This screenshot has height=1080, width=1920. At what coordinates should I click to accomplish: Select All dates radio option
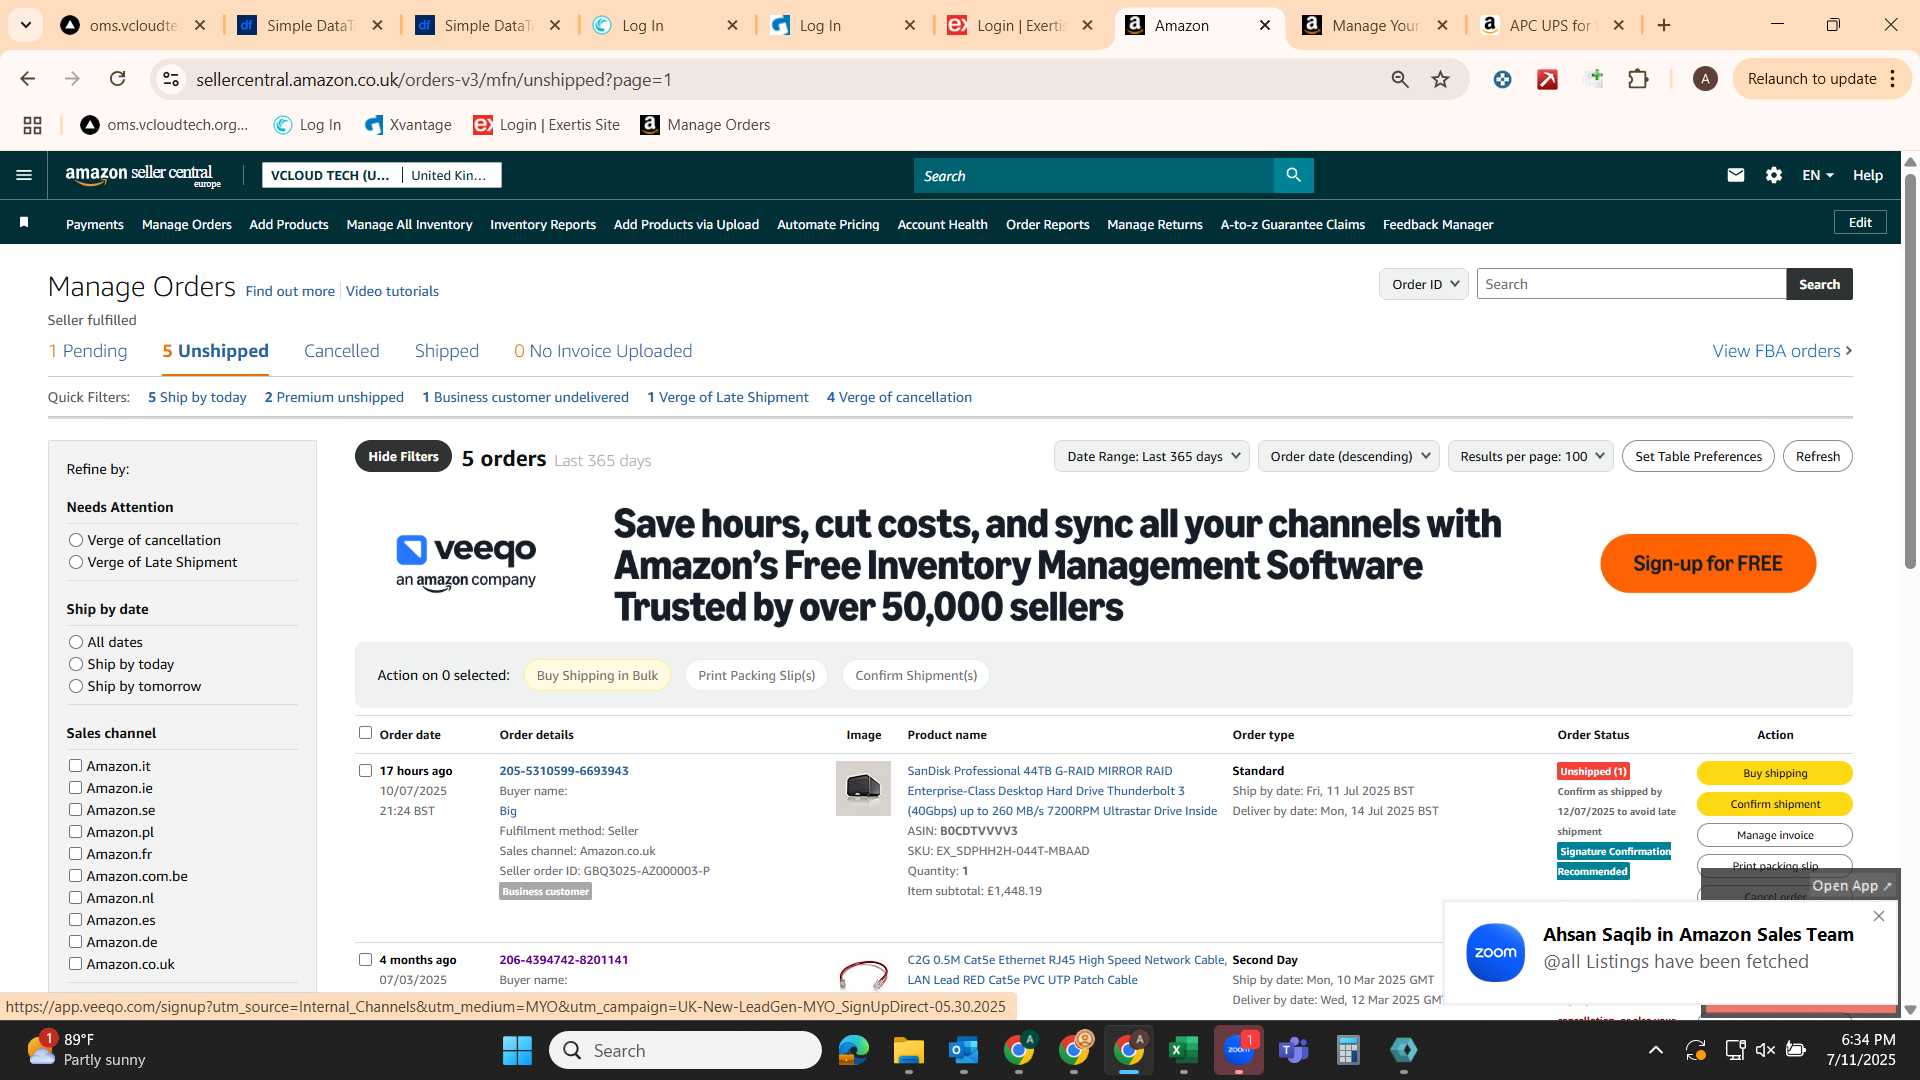click(x=75, y=642)
